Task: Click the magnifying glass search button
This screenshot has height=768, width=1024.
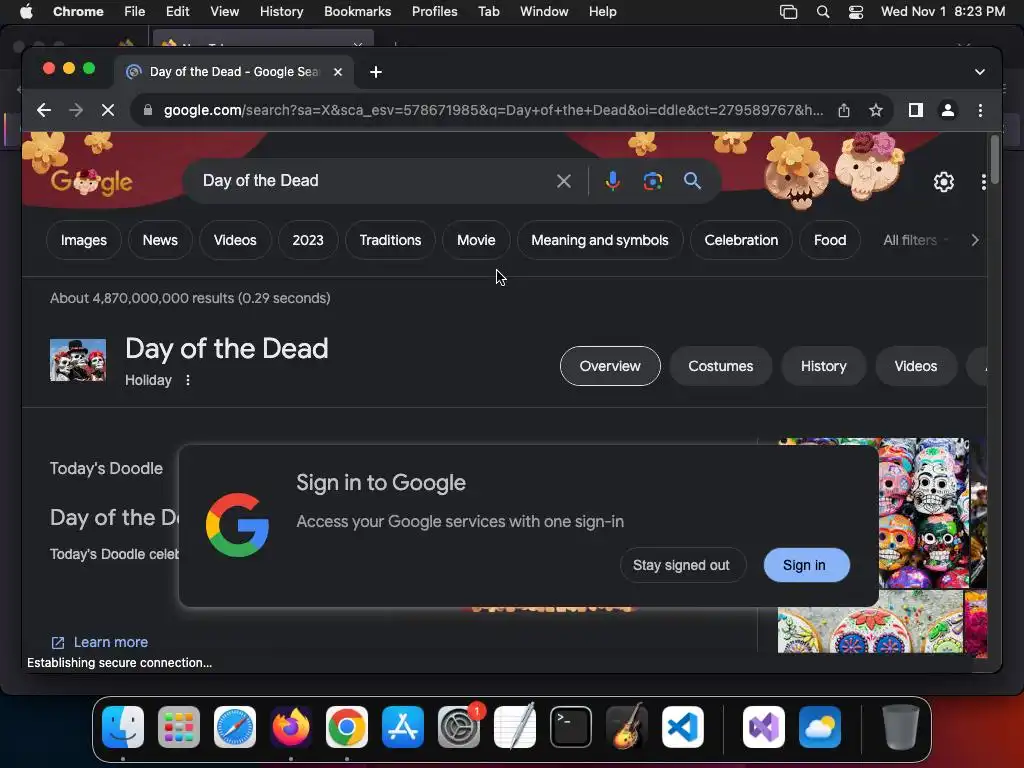Action: (x=692, y=181)
